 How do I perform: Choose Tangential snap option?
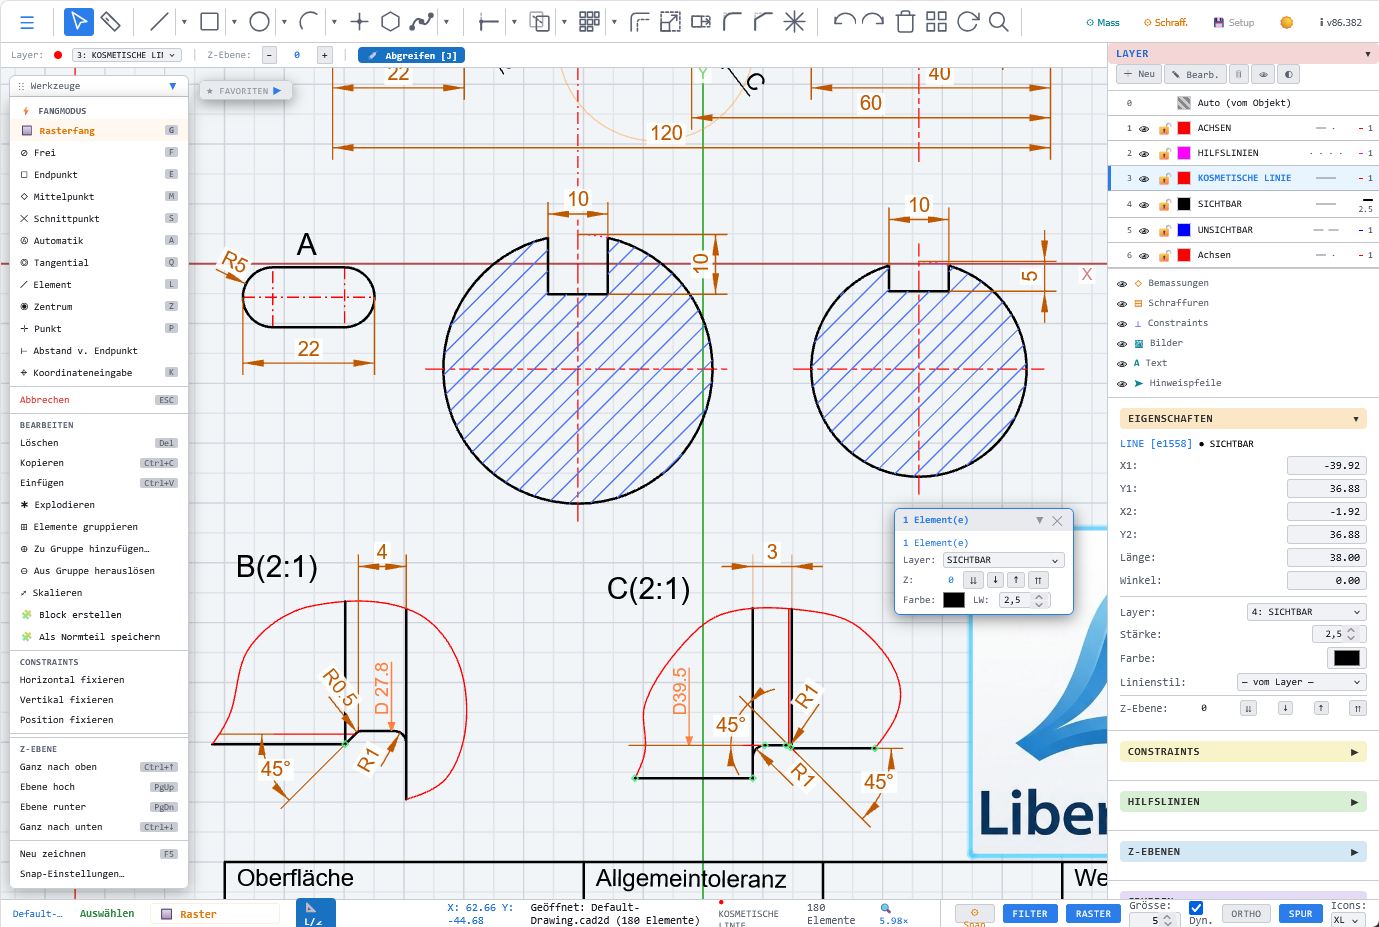click(98, 263)
